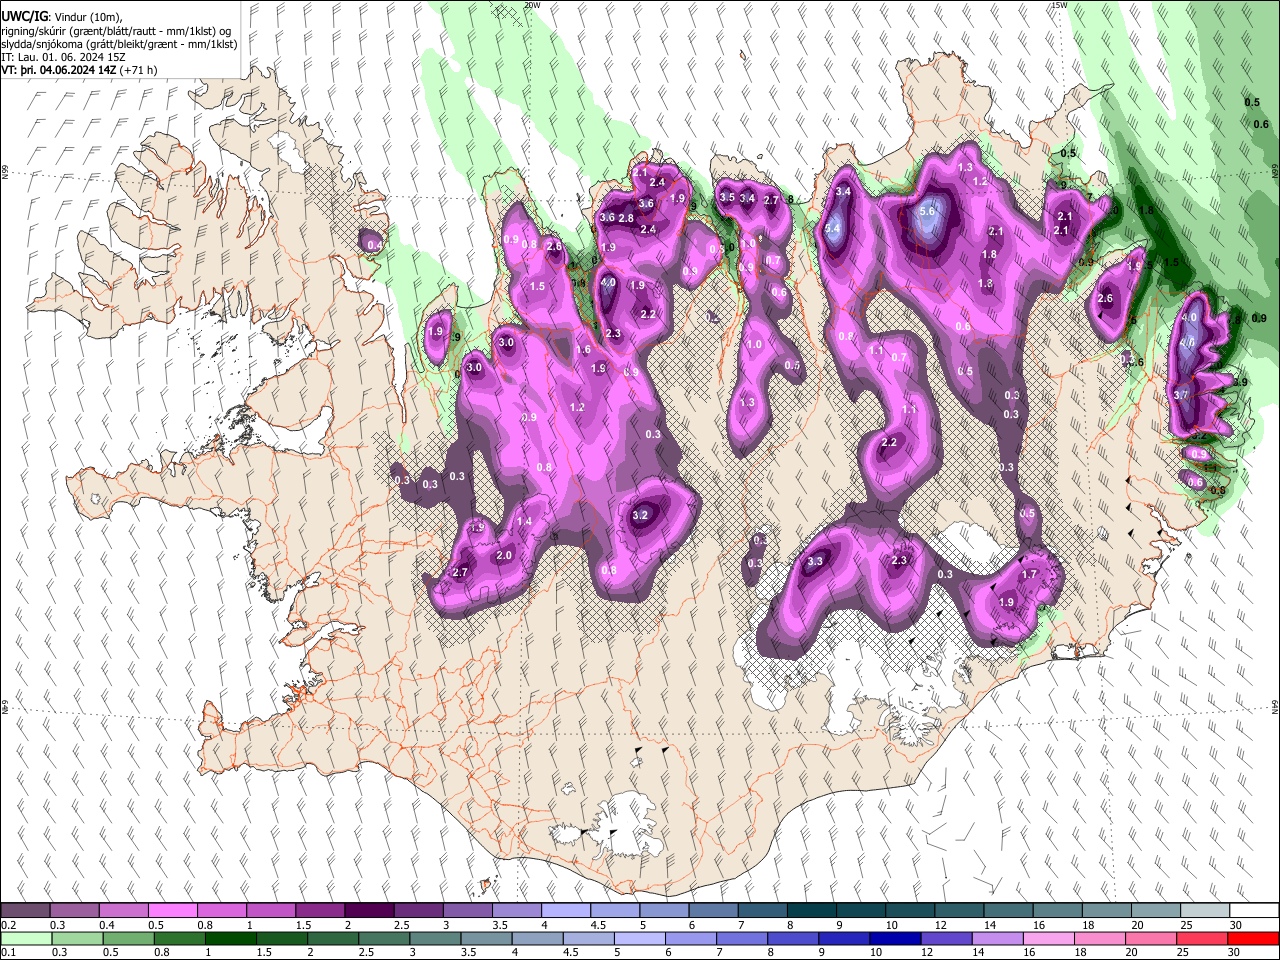Select the red swatch above 30 on lower scale

click(x=1252, y=938)
